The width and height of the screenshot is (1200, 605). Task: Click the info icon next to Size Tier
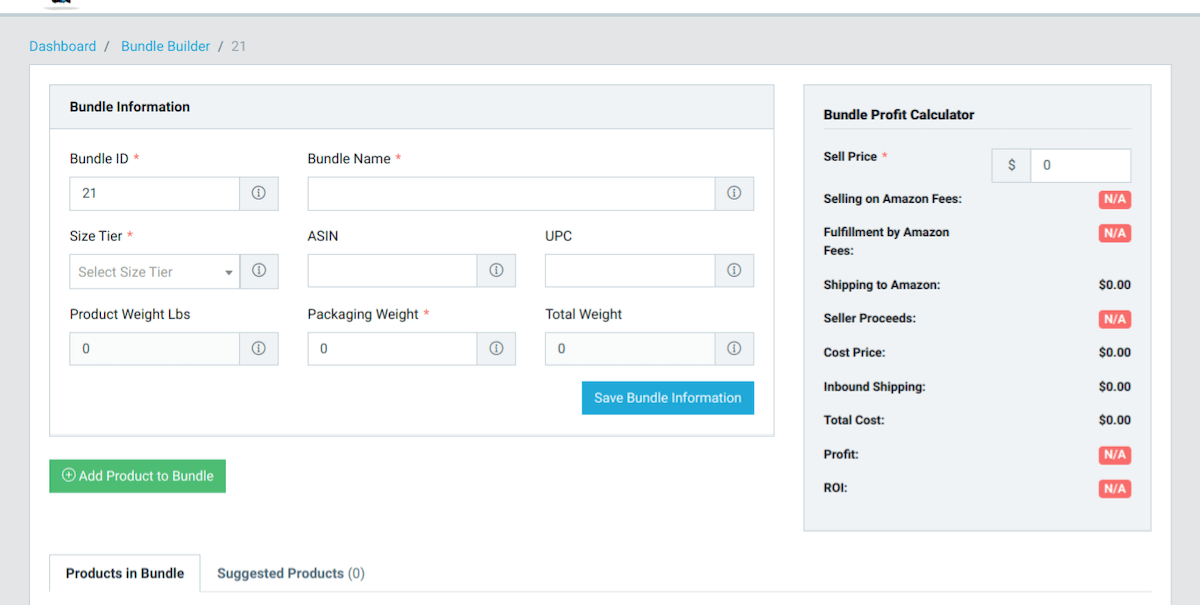(258, 271)
